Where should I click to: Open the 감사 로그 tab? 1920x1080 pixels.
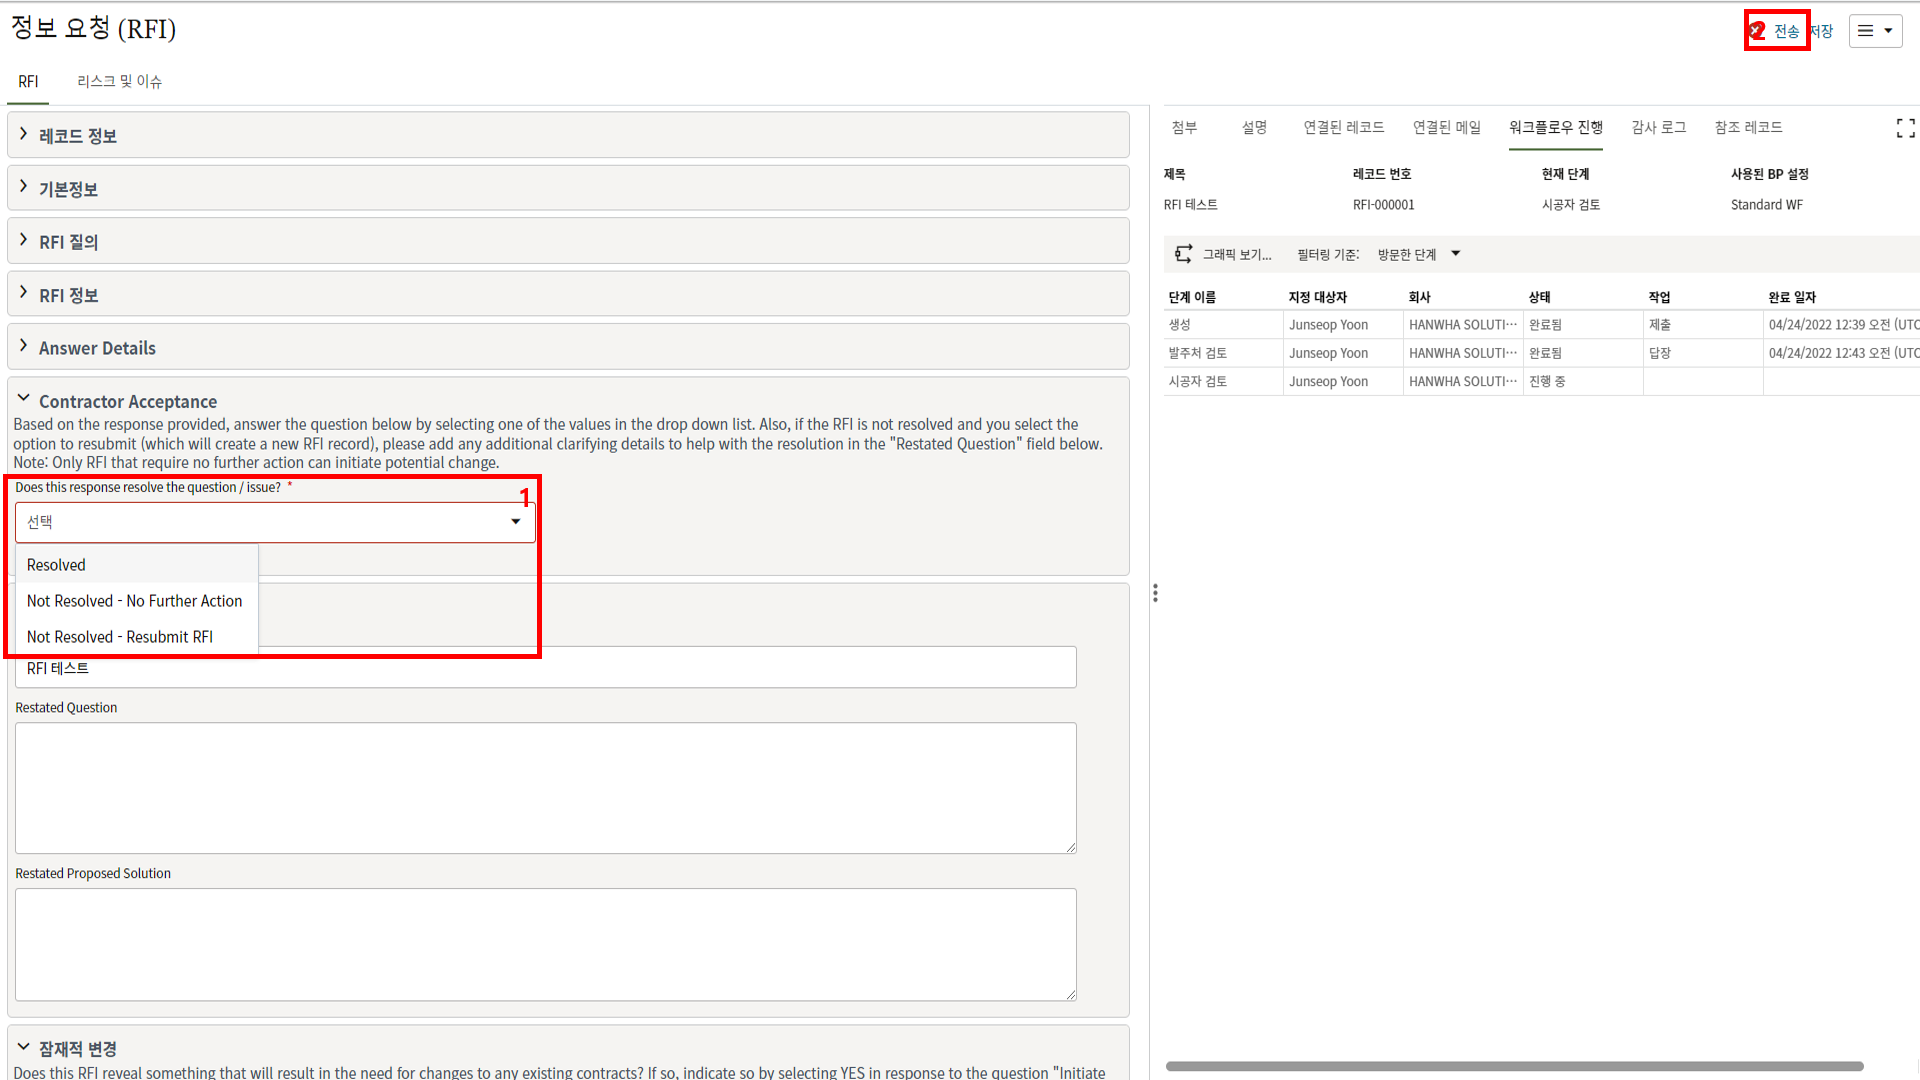click(x=1658, y=127)
